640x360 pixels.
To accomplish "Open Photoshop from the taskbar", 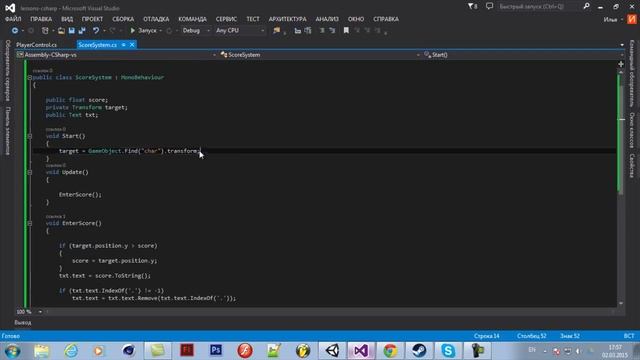I will [216, 351].
